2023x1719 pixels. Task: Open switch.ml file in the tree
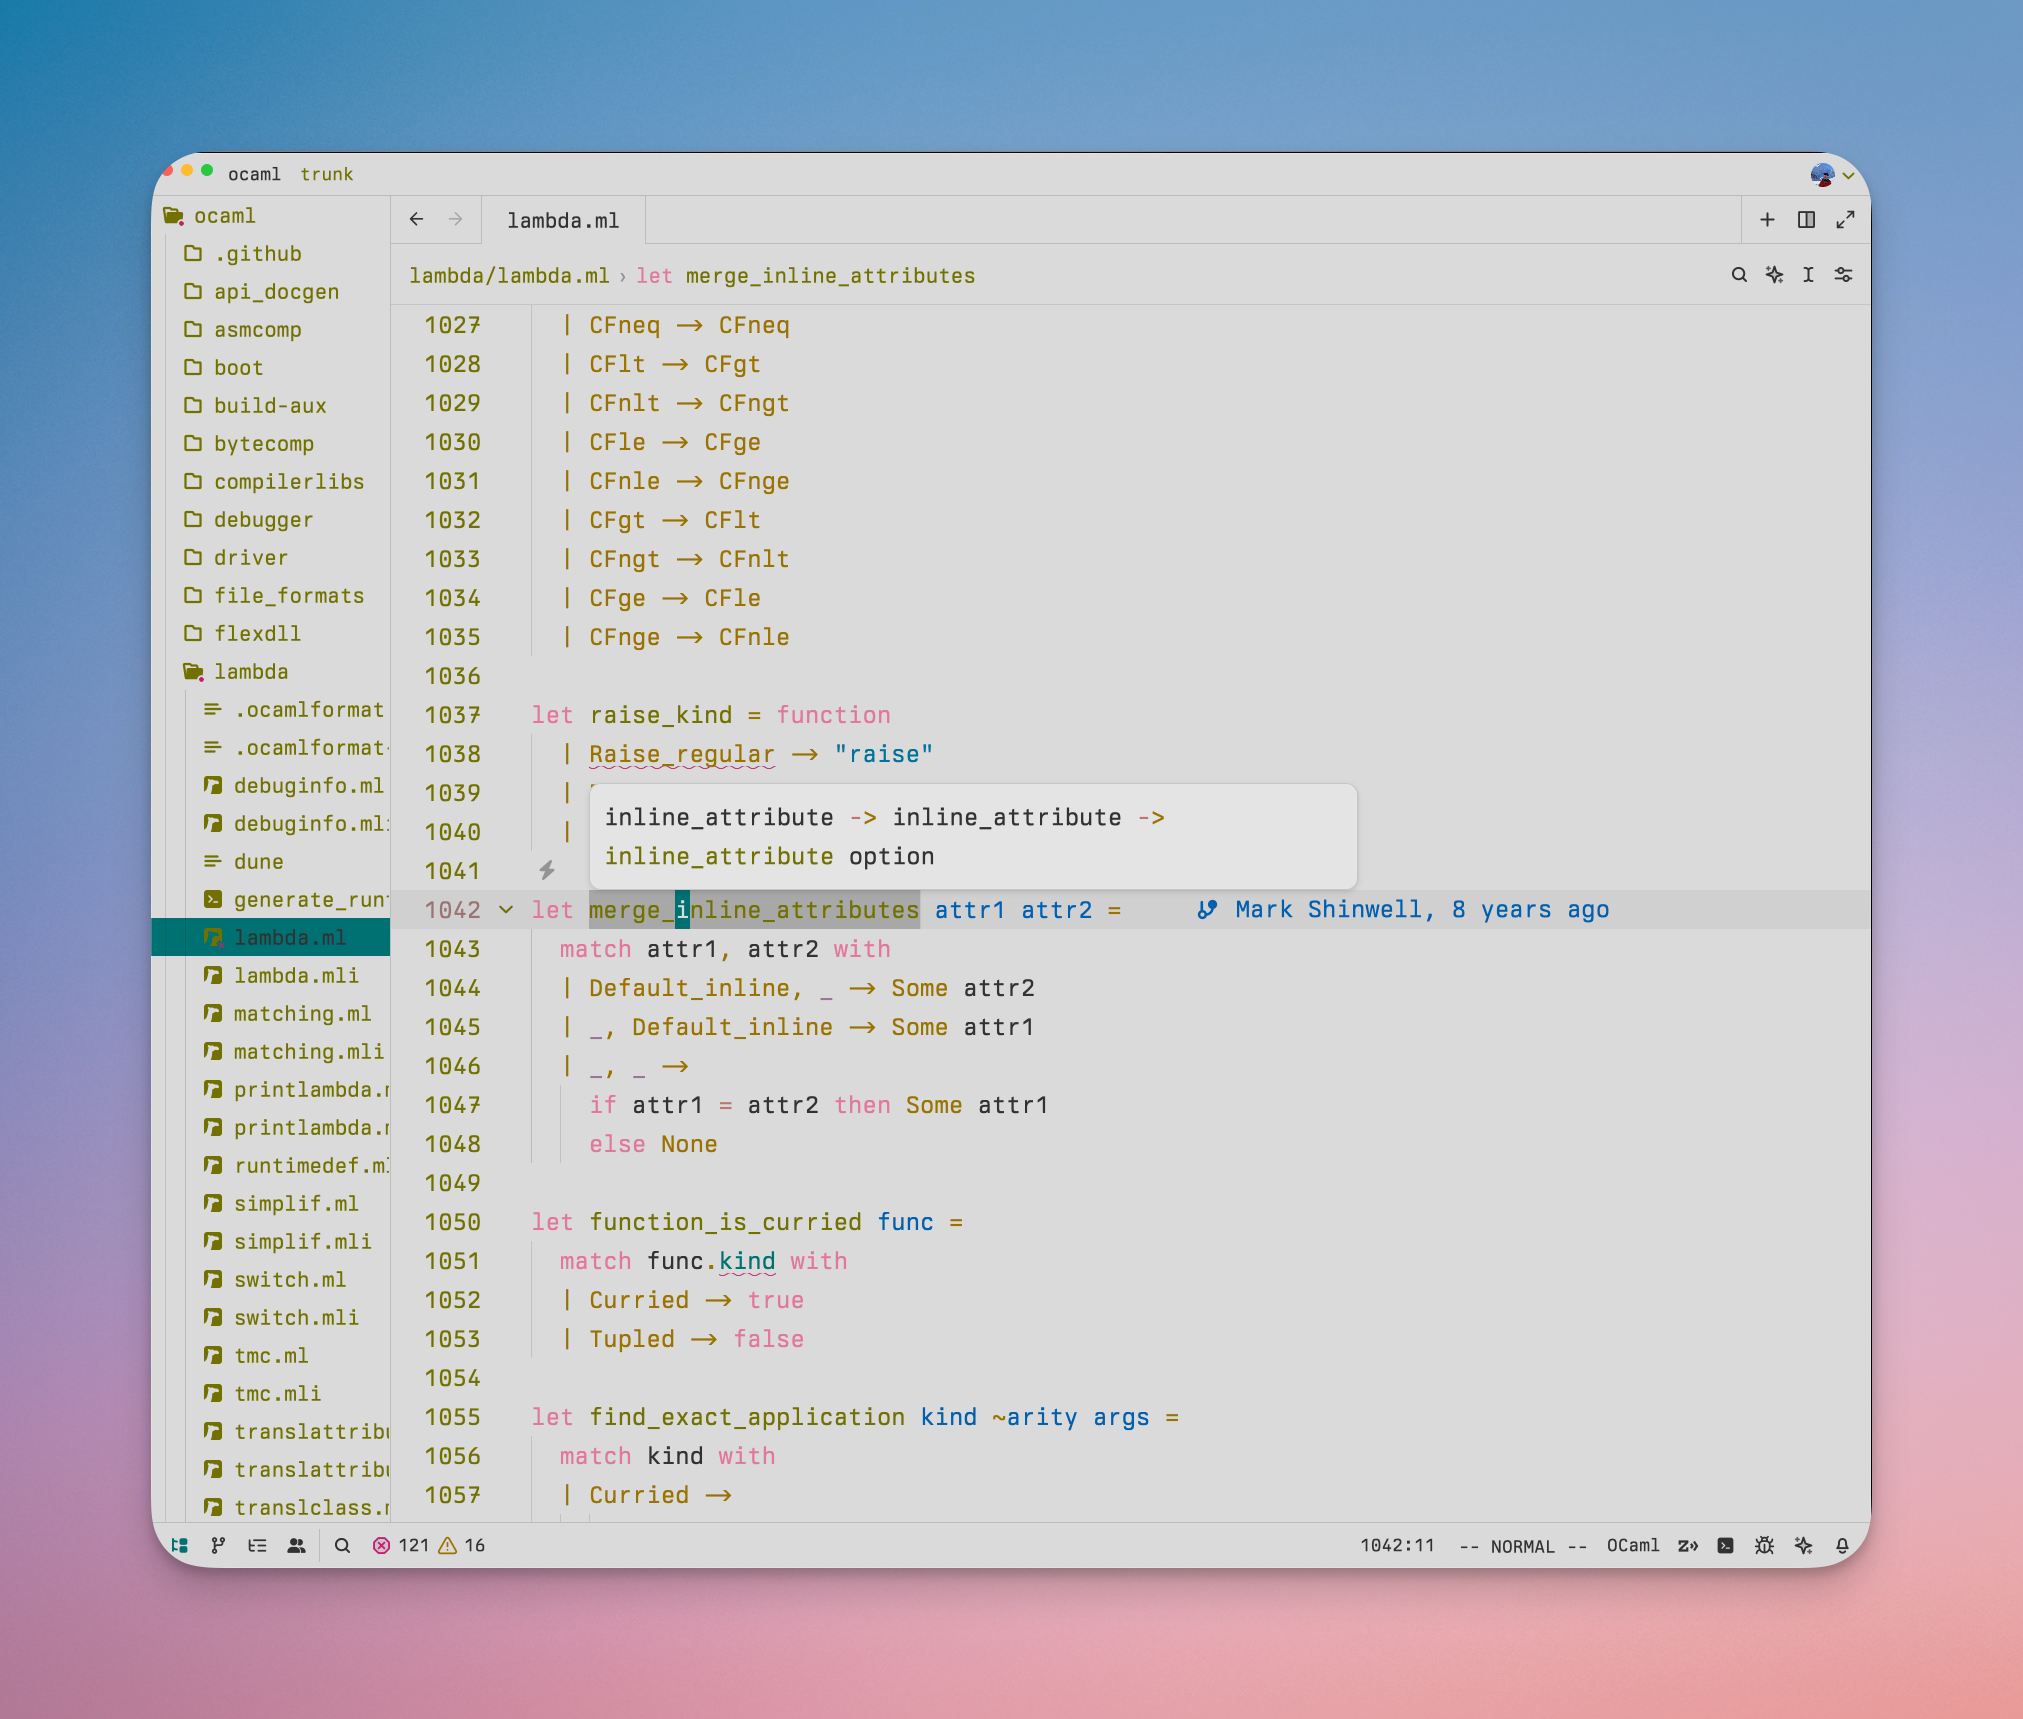click(290, 1280)
